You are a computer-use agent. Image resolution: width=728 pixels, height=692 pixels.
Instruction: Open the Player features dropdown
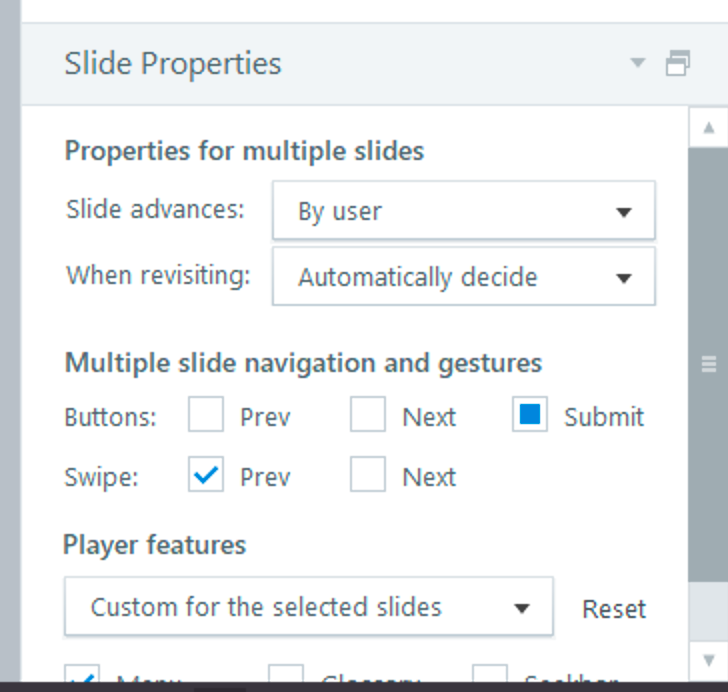308,607
